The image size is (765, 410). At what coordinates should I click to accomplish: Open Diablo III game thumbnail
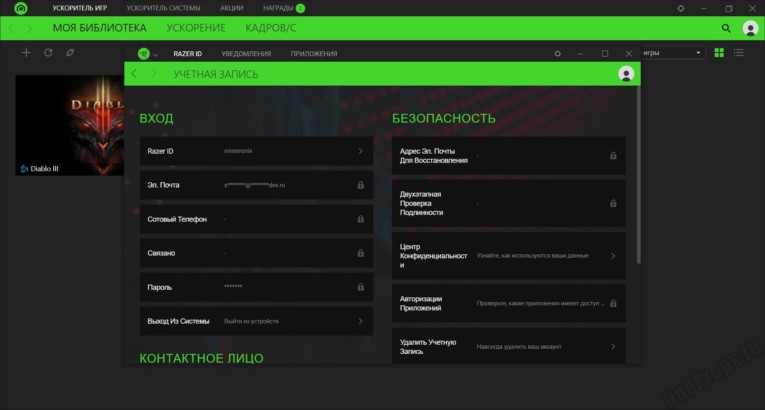70,125
